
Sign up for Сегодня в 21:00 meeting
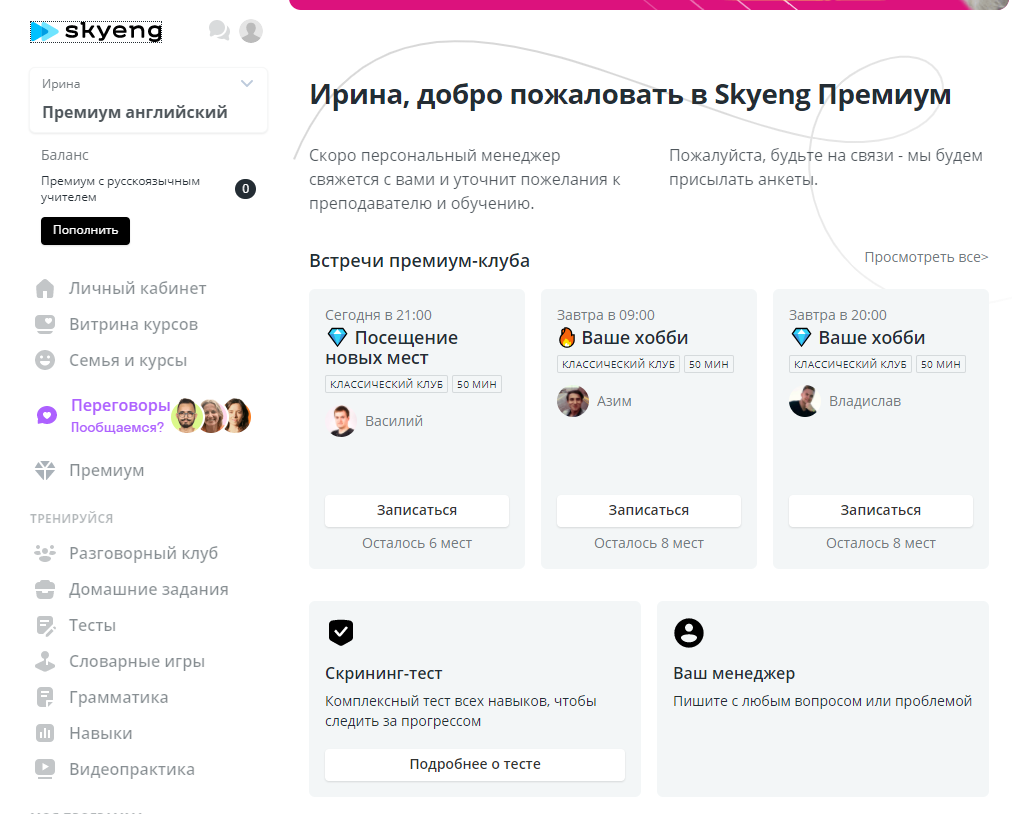(417, 511)
